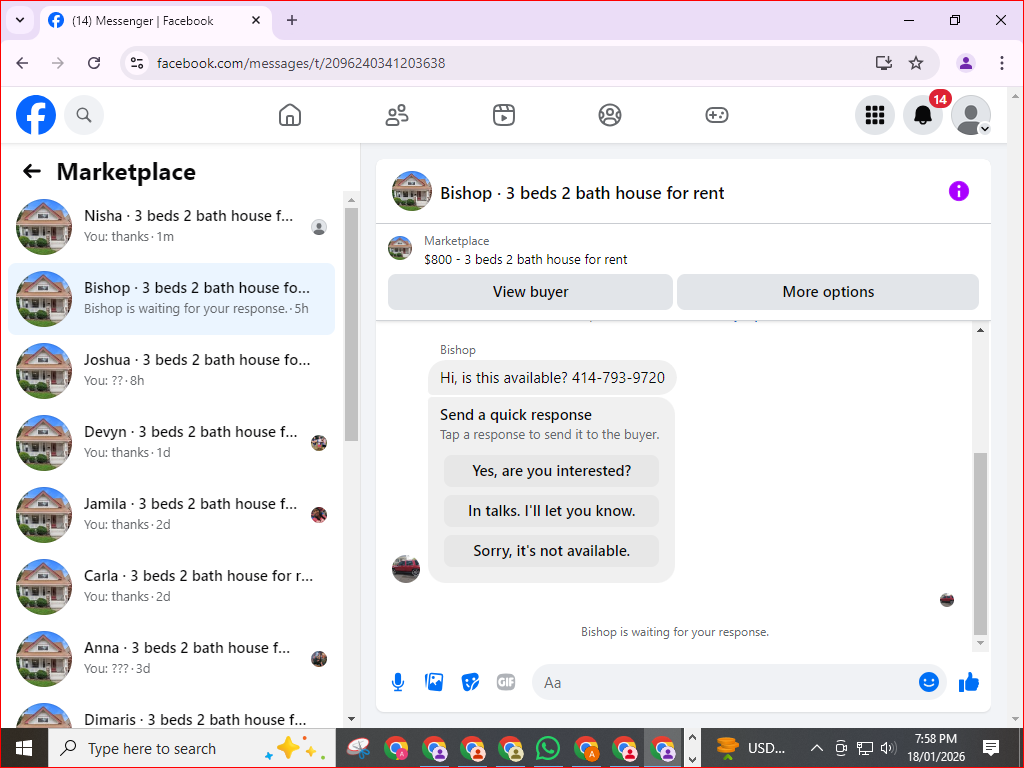The height and width of the screenshot is (768, 1024).
Task: Bookmark this page with the star
Action: click(x=916, y=63)
